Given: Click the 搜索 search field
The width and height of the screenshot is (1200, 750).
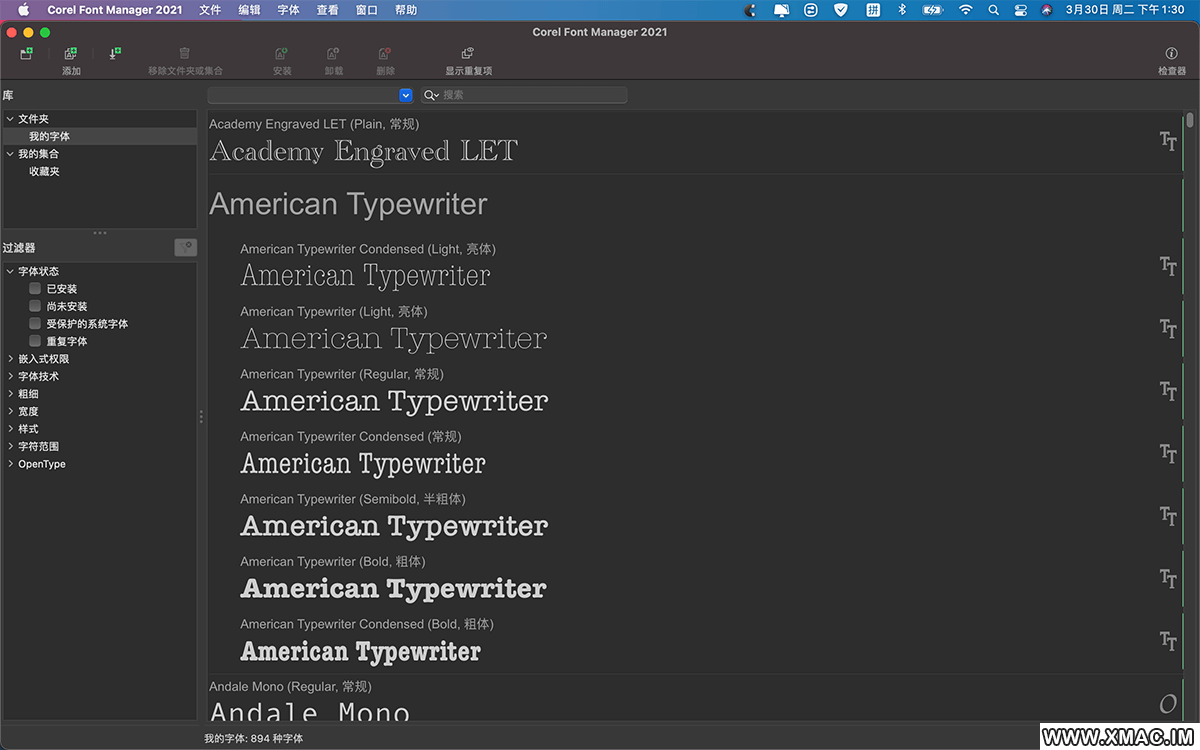Looking at the screenshot, I should [524, 95].
